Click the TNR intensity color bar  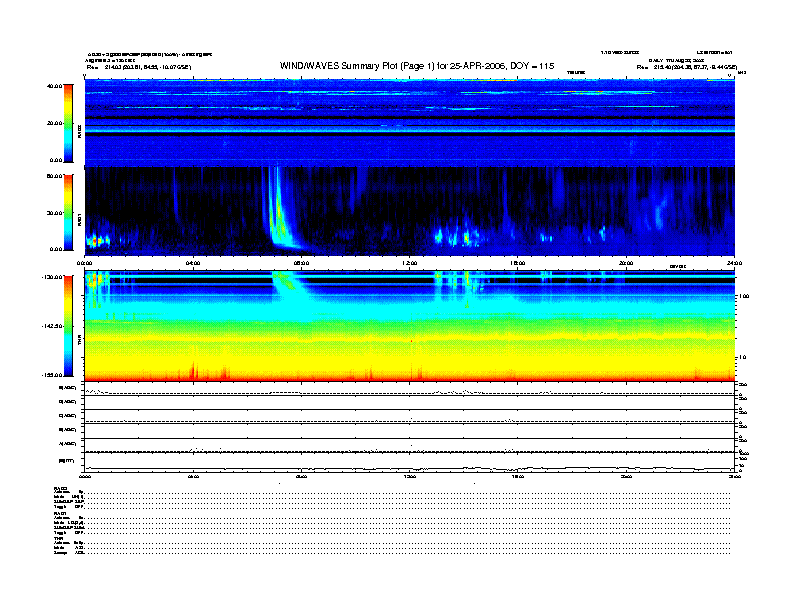(68, 326)
